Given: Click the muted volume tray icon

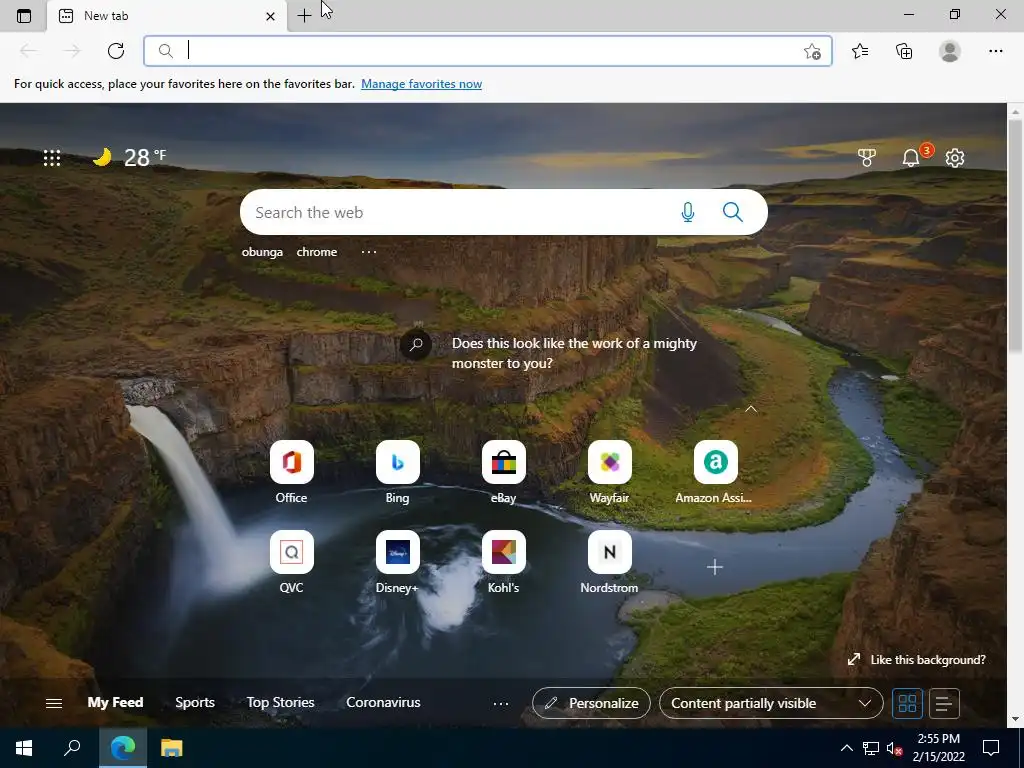Looking at the screenshot, I should pyautogui.click(x=894, y=748).
